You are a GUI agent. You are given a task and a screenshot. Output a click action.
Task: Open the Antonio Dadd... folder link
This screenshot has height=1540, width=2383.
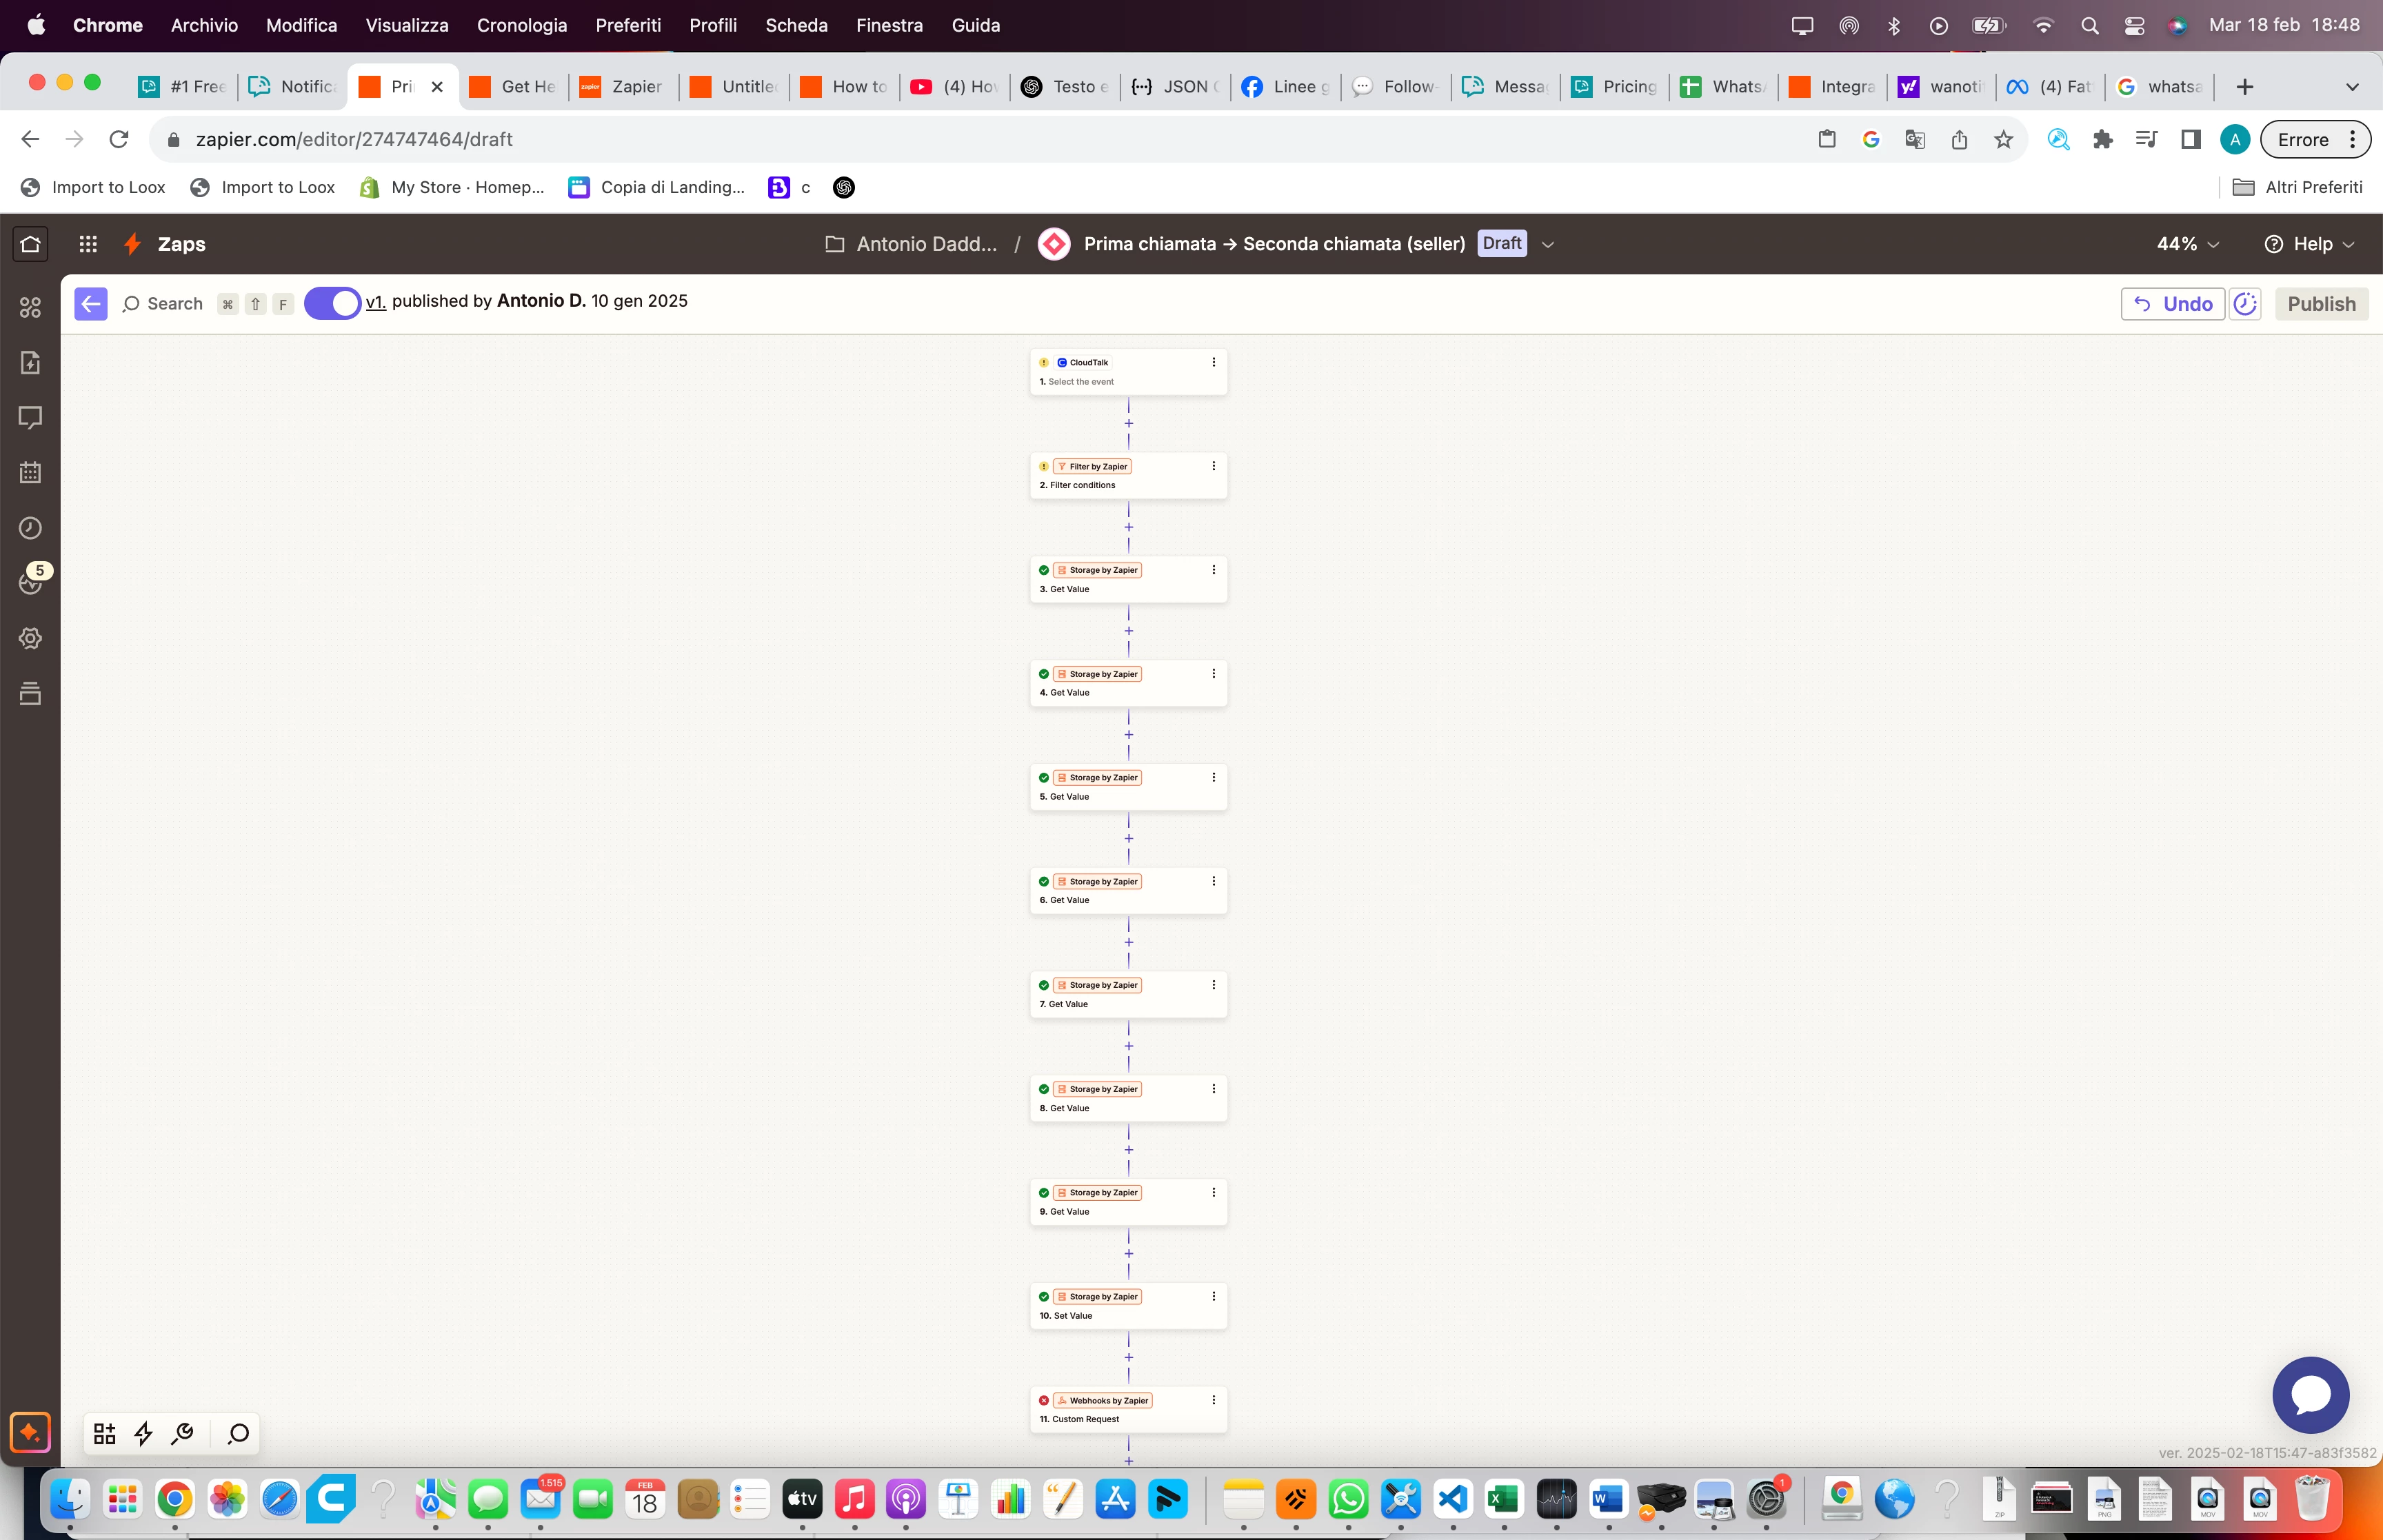[912, 244]
